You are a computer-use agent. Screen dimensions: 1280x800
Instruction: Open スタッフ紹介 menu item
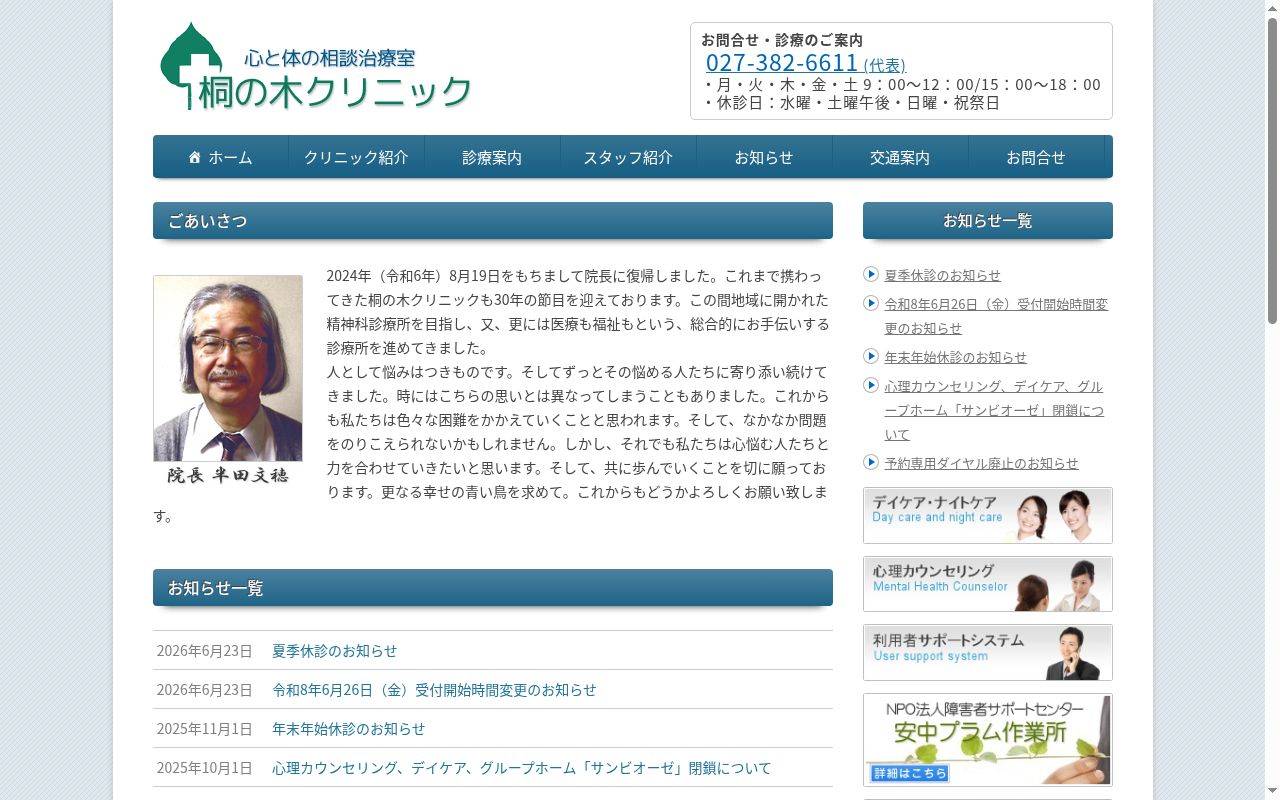click(628, 157)
